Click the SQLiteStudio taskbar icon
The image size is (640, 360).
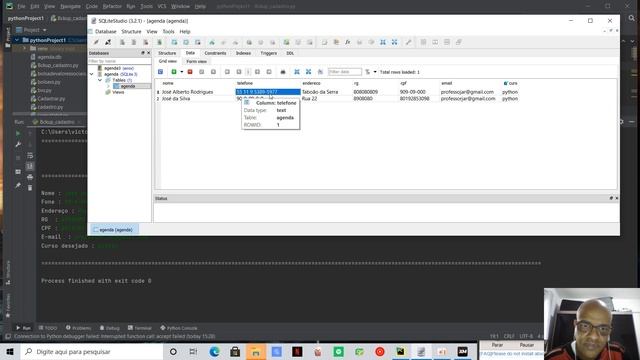pyautogui.click(x=421, y=351)
